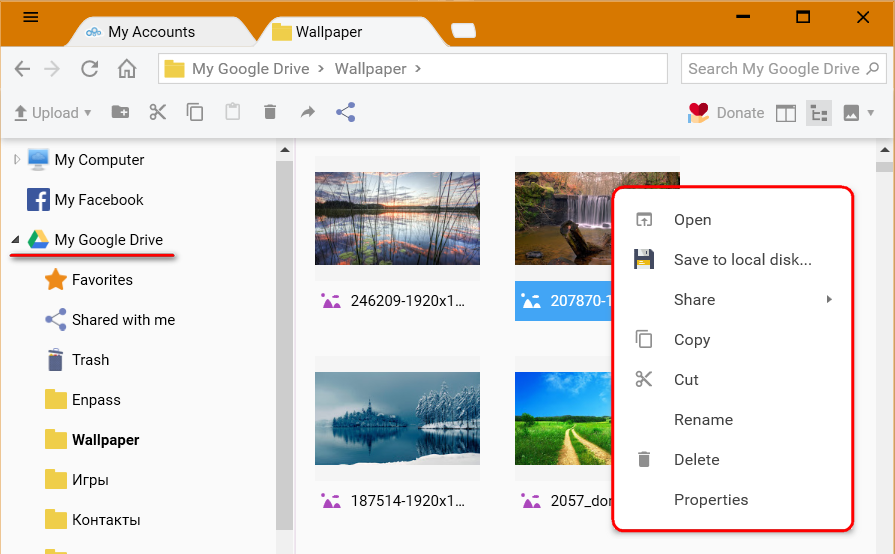This screenshot has width=895, height=554.
Task: Click the toolbar share icon
Action: [x=345, y=112]
